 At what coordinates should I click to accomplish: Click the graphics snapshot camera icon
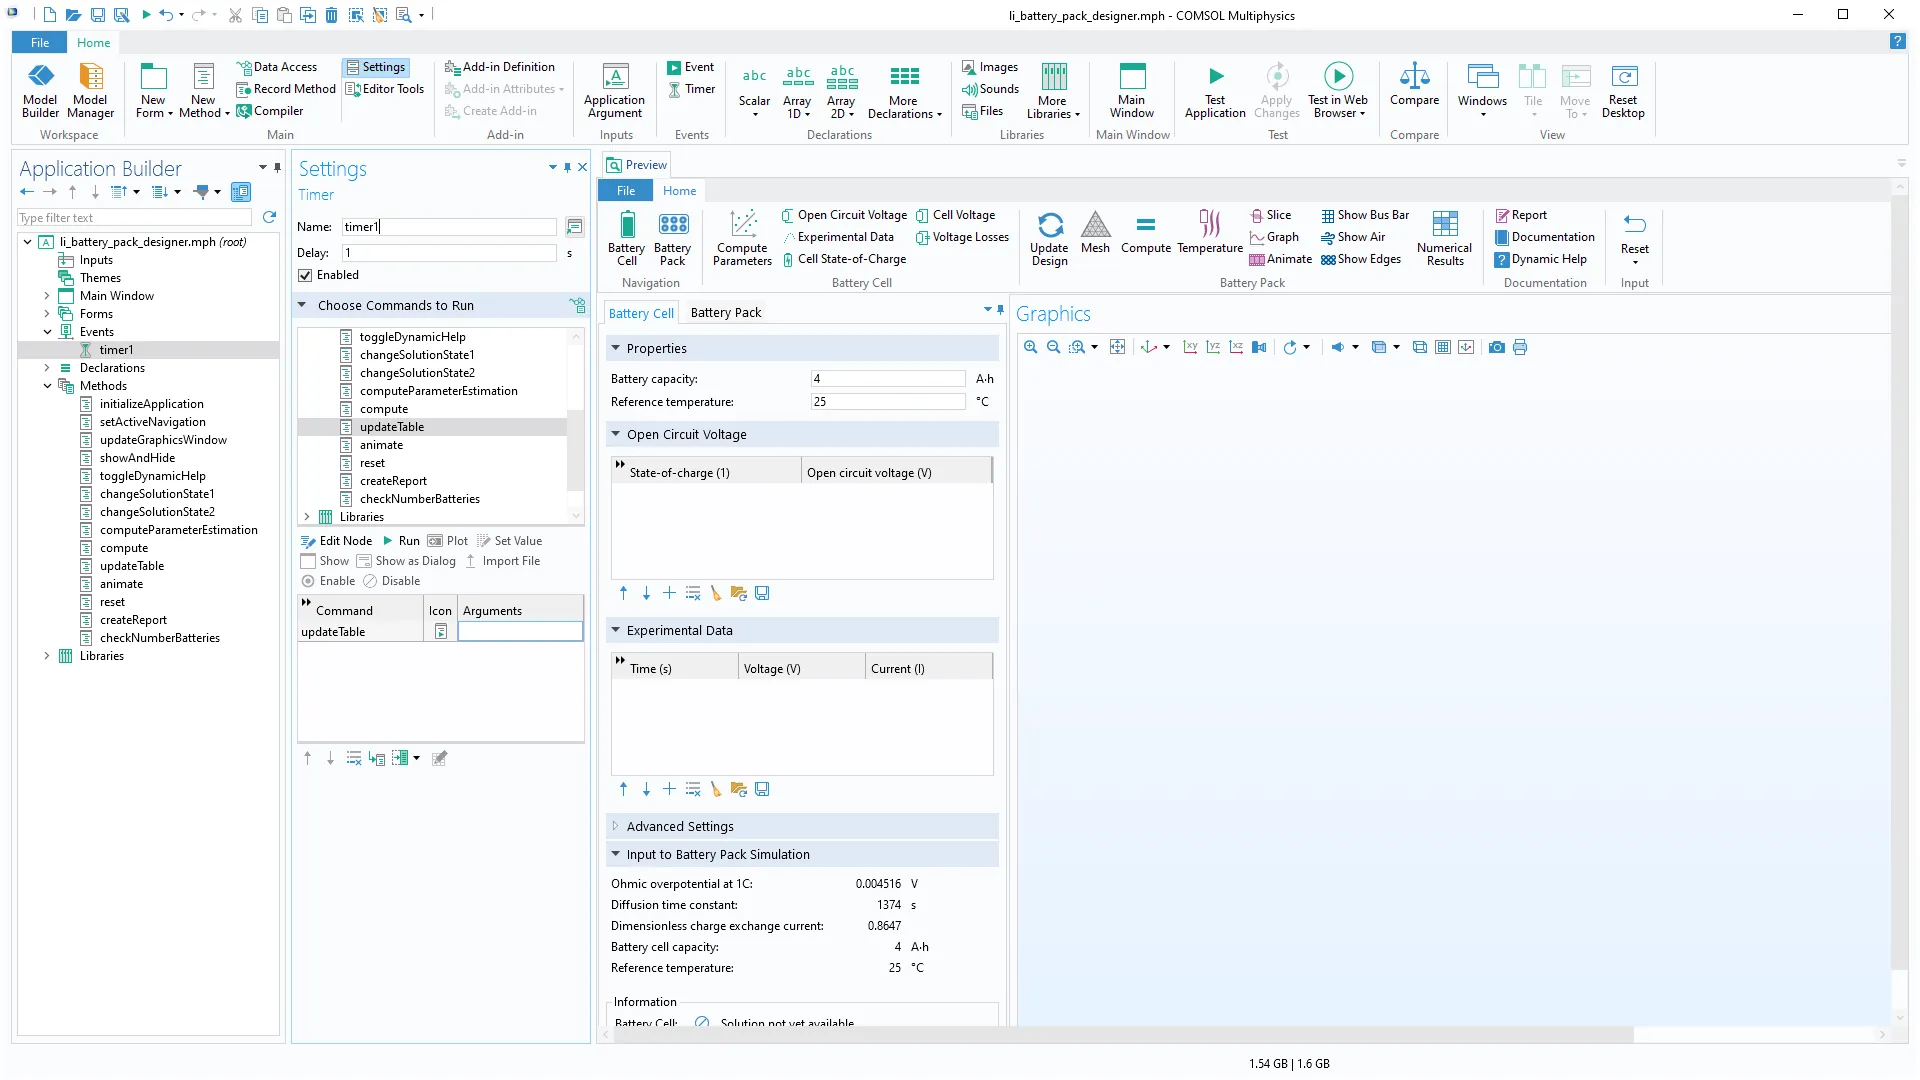point(1496,347)
